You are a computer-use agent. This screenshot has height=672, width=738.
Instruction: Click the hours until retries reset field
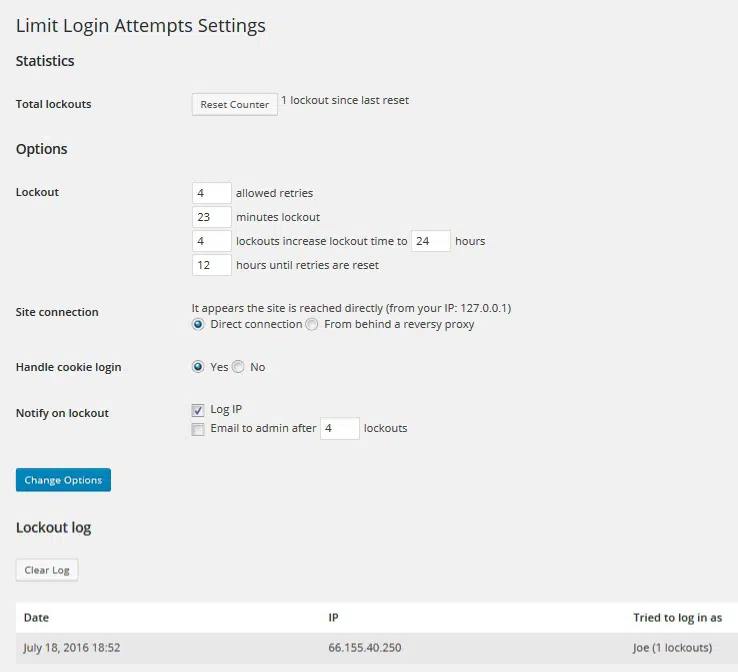click(211, 265)
